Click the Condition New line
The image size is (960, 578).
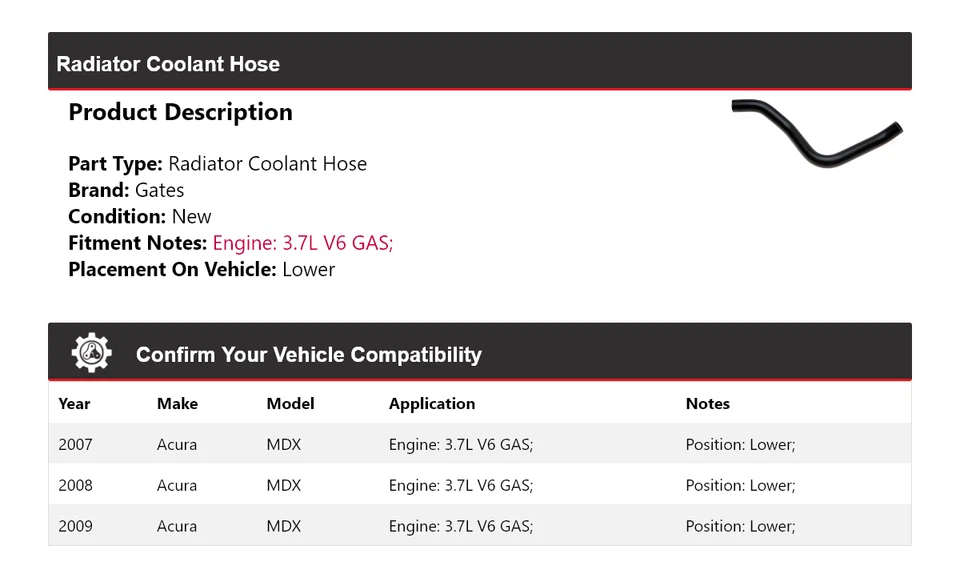click(139, 217)
